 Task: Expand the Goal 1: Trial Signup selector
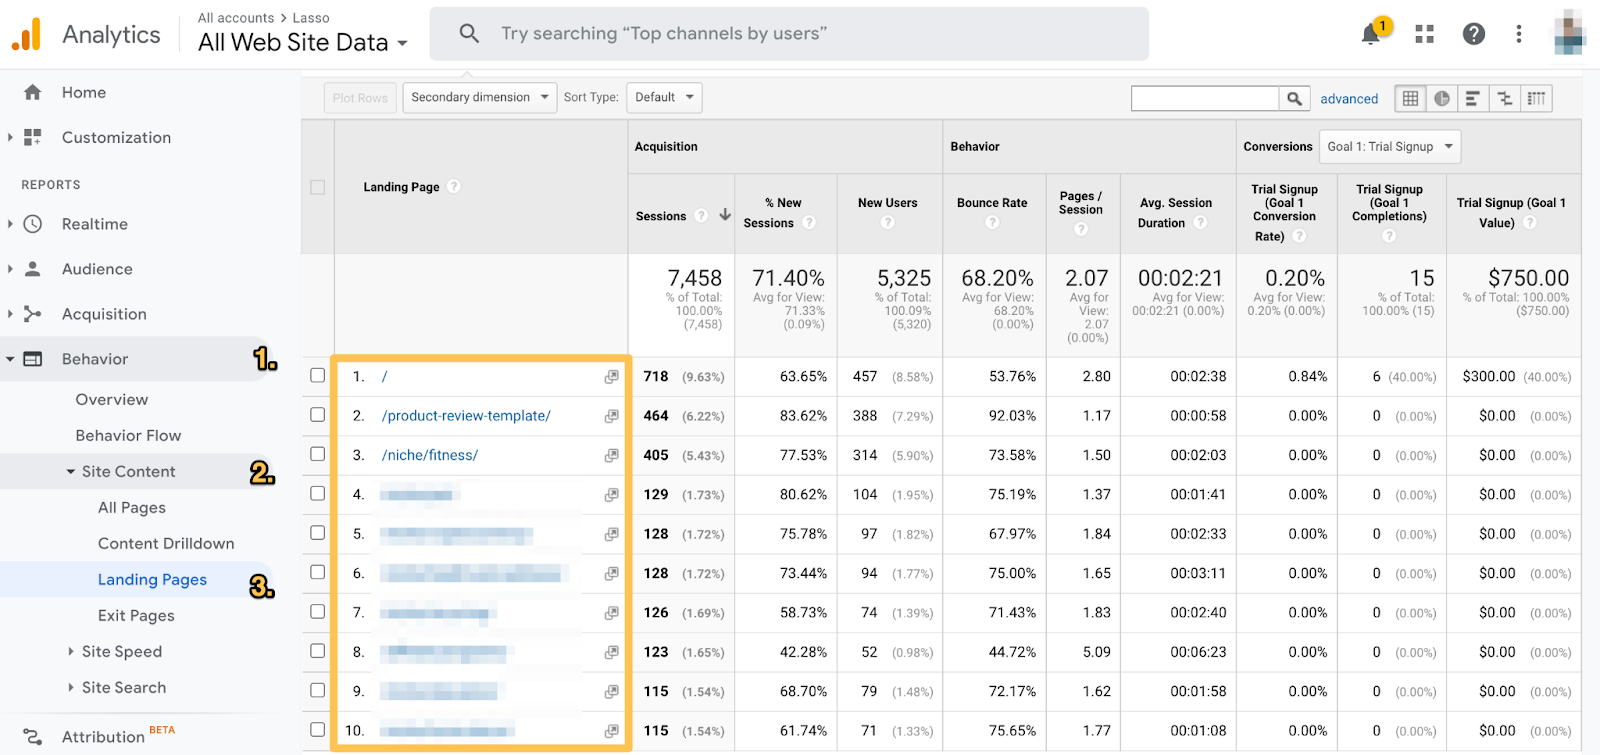point(1389,146)
